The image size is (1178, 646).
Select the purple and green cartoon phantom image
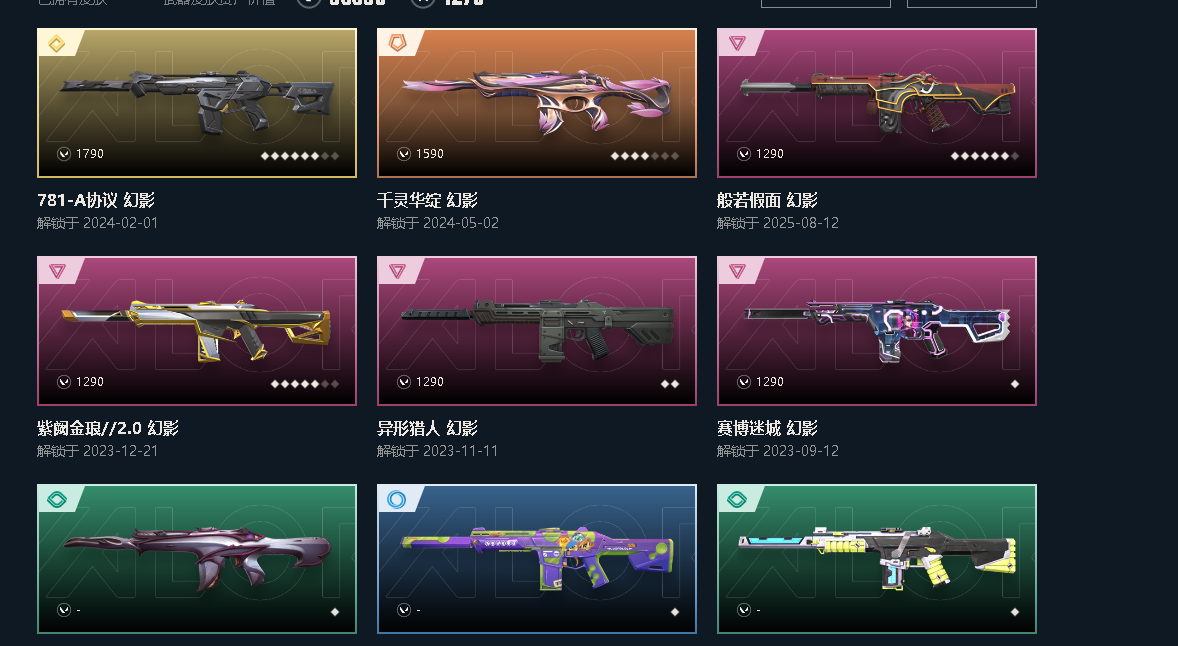(536, 559)
